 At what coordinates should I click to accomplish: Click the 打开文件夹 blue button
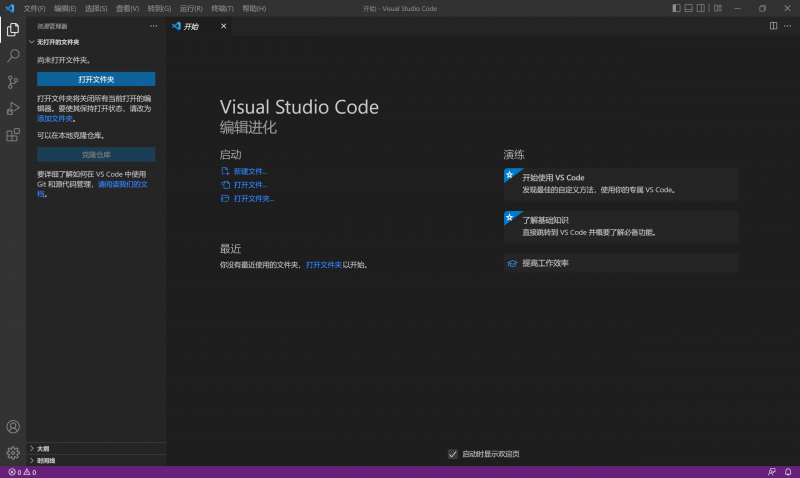click(x=96, y=79)
